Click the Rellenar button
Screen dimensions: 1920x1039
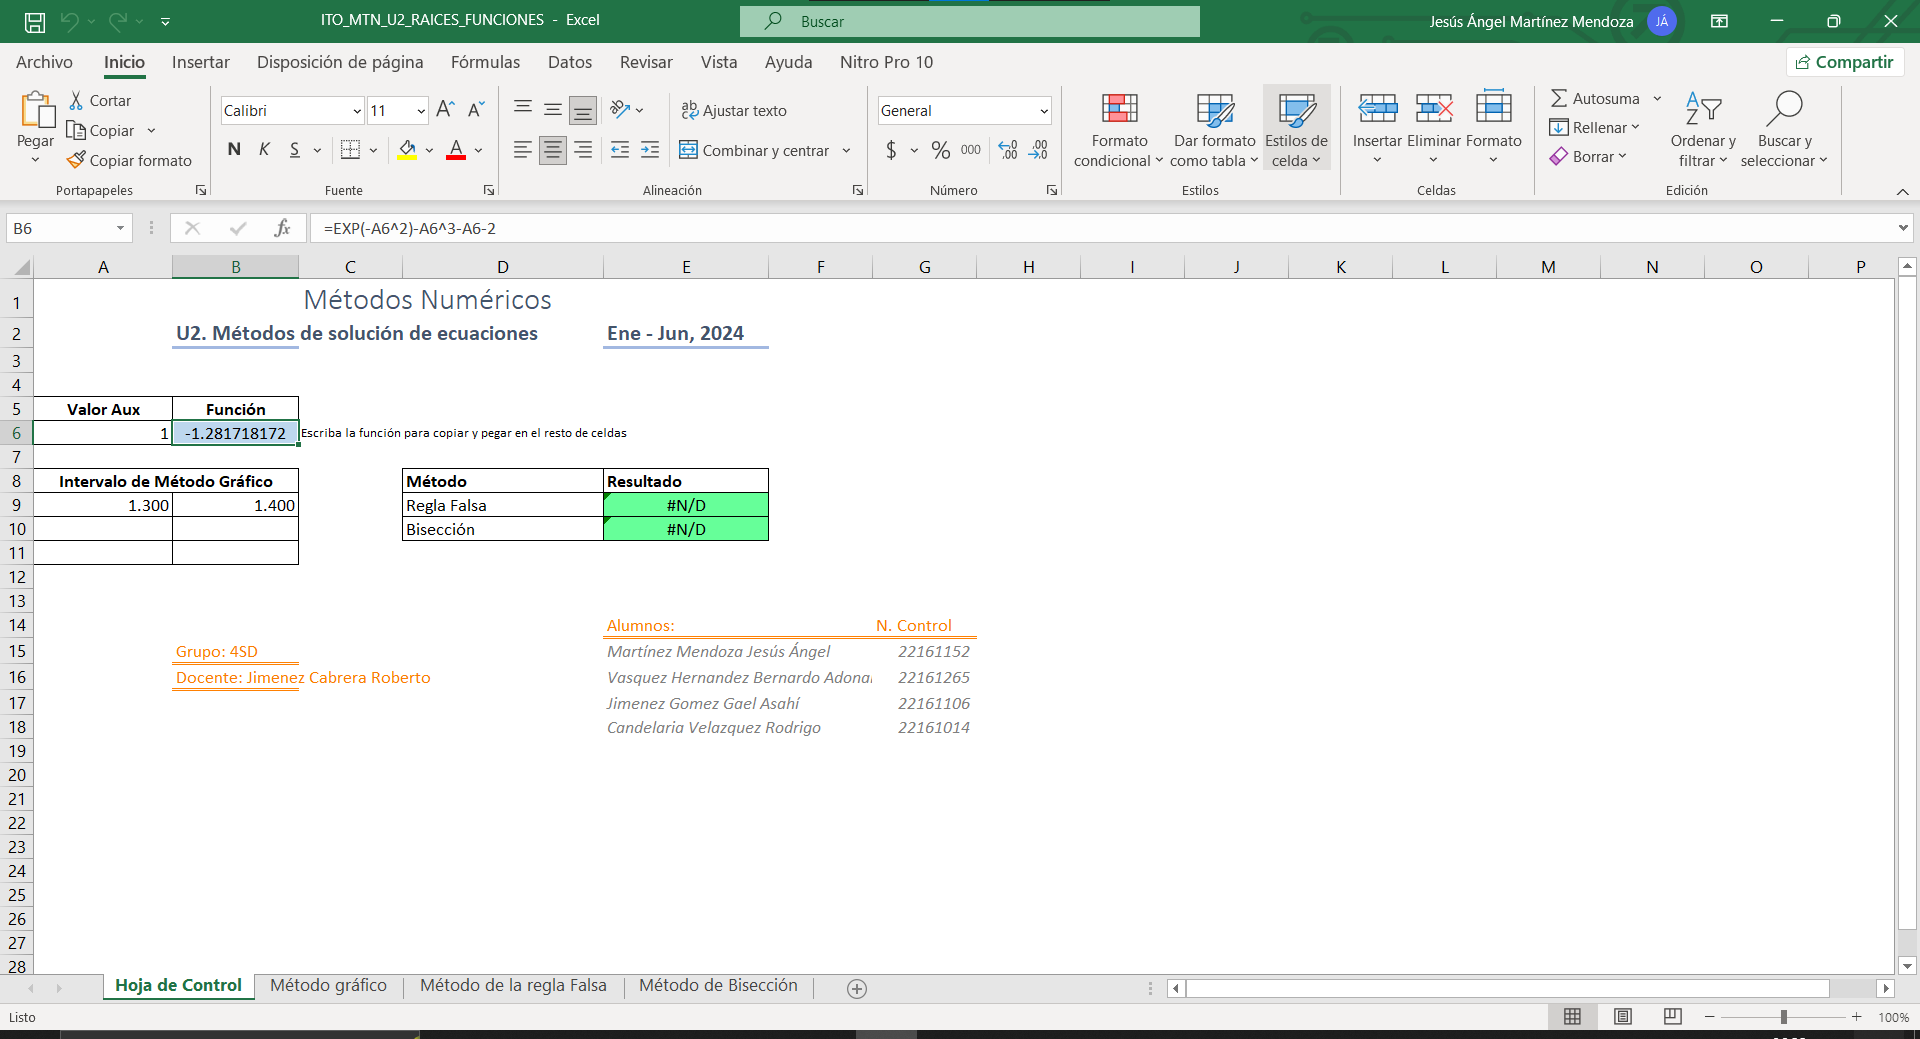1594,127
